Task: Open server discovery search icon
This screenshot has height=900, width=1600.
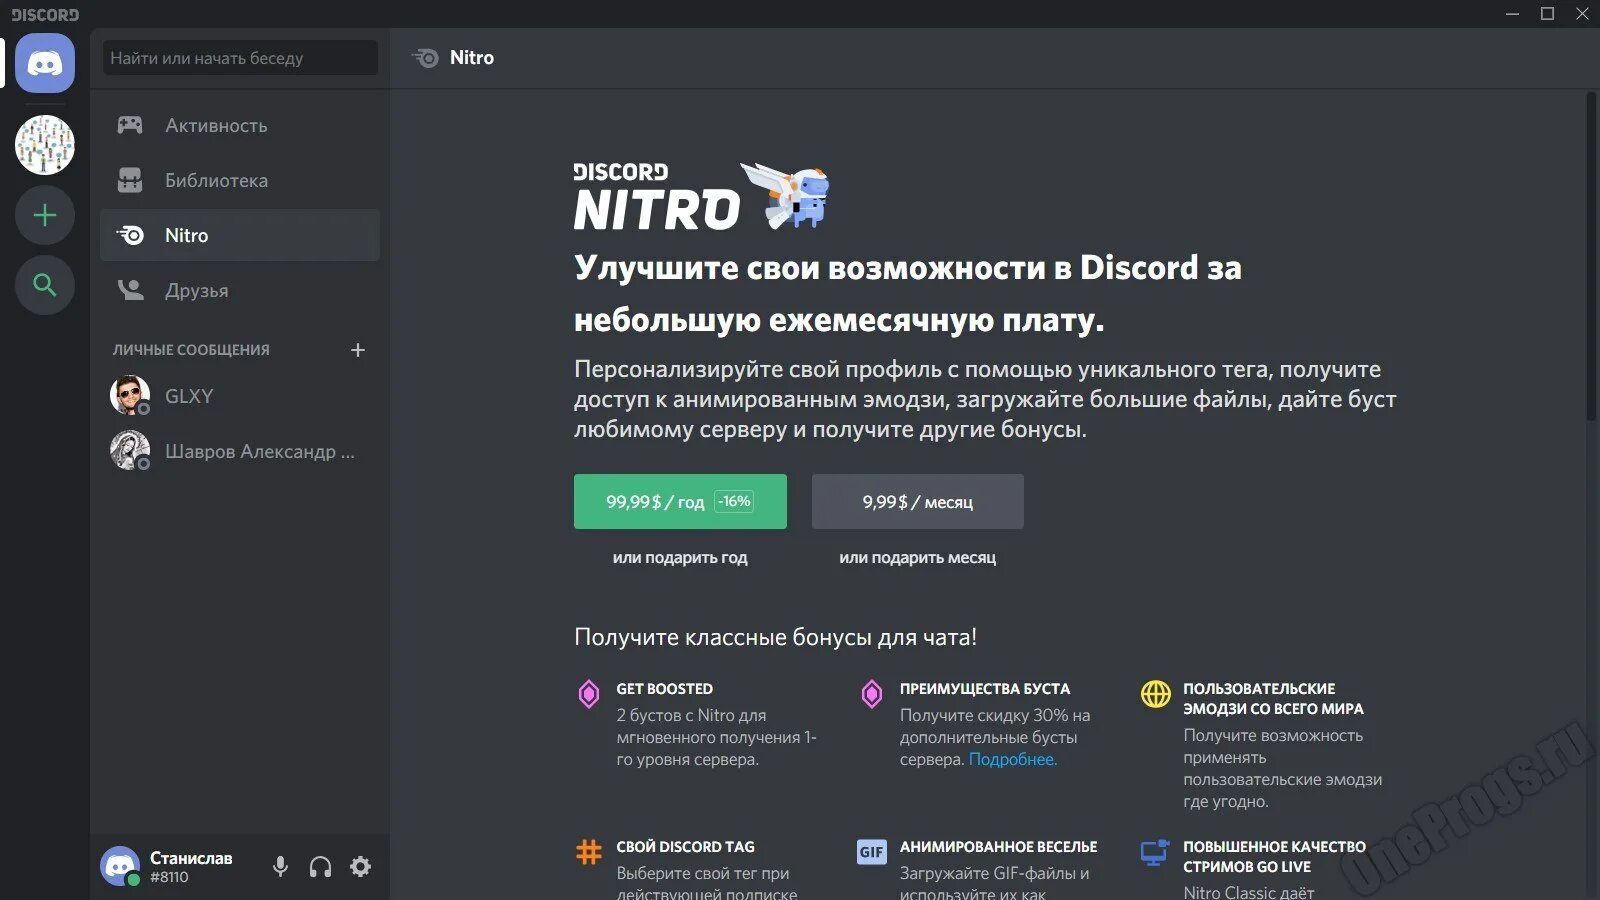Action: (45, 285)
